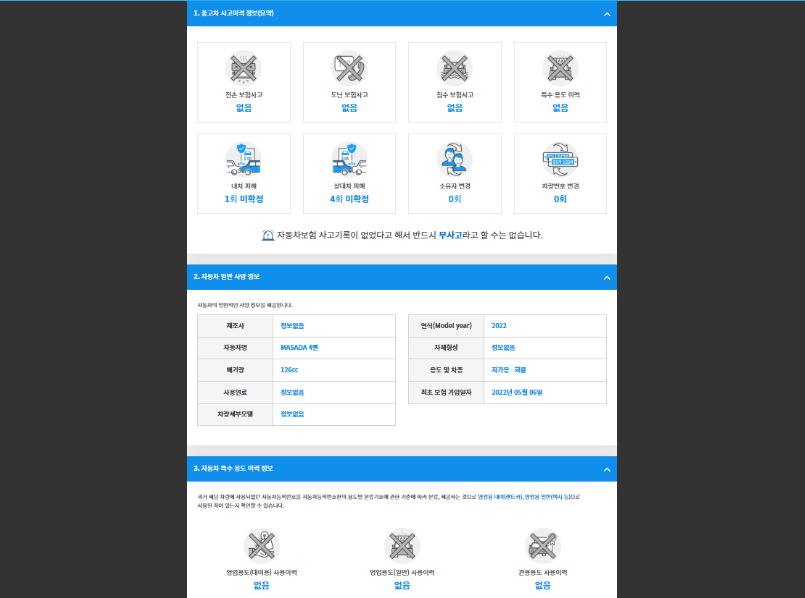The width and height of the screenshot is (805, 598).
Task: Click the blue 영업용 대여(렌트카) text in section 3
Action: point(500,497)
